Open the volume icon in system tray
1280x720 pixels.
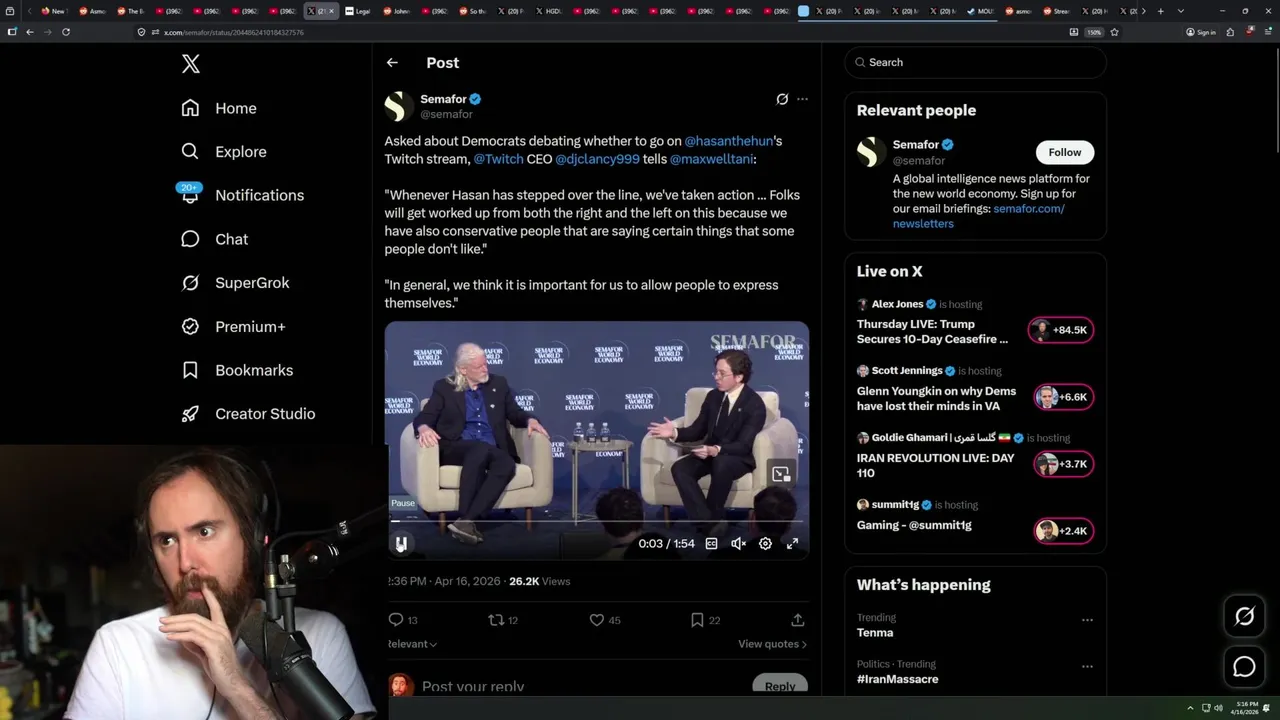(x=1218, y=708)
